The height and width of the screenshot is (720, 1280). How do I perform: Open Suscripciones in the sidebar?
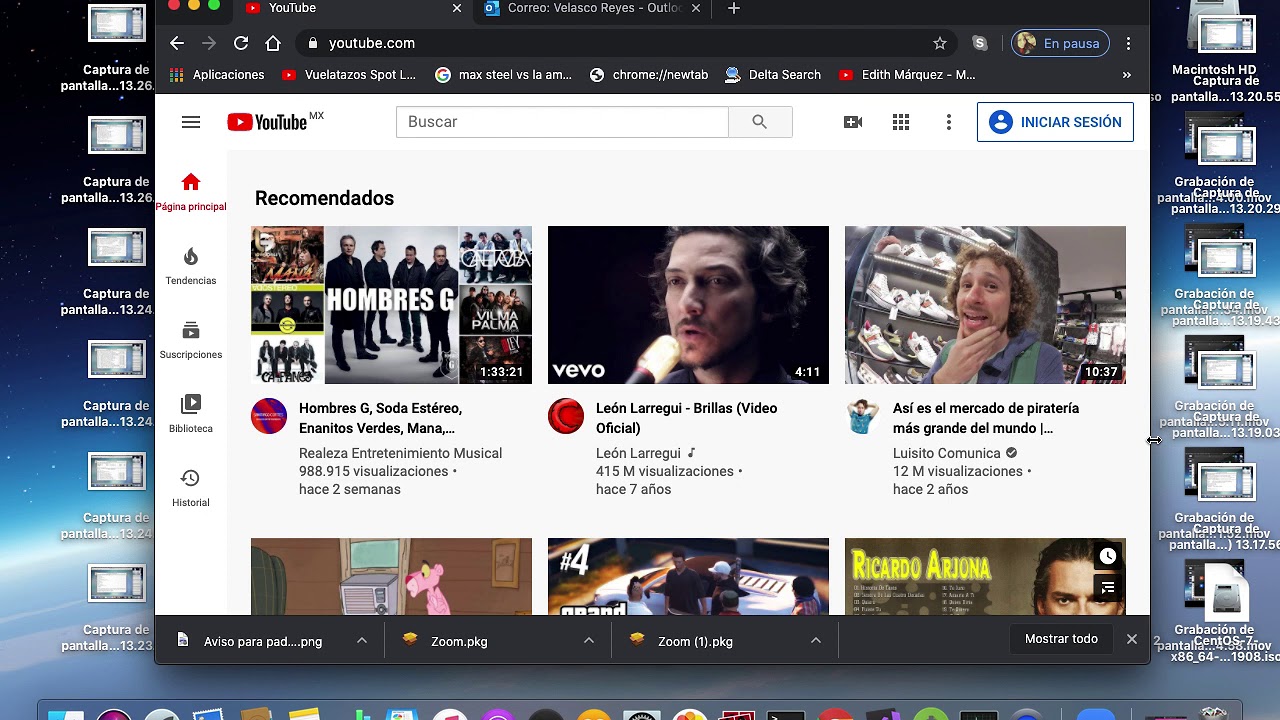coord(191,340)
